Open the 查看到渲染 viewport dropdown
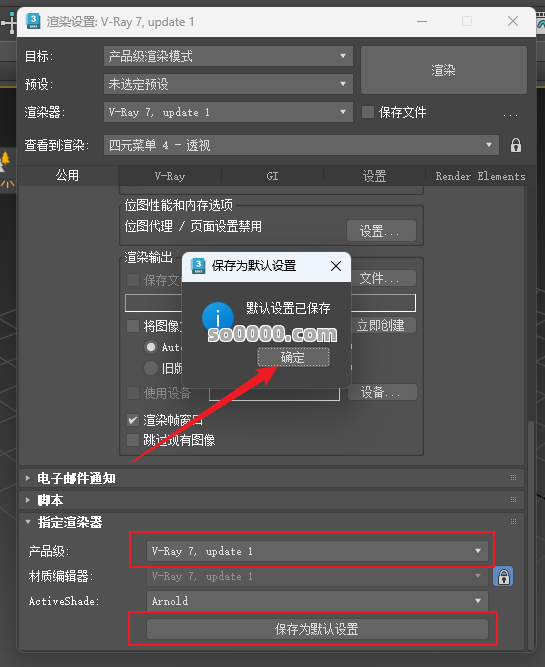Viewport: 545px width, 667px height. pyautogui.click(x=301, y=145)
